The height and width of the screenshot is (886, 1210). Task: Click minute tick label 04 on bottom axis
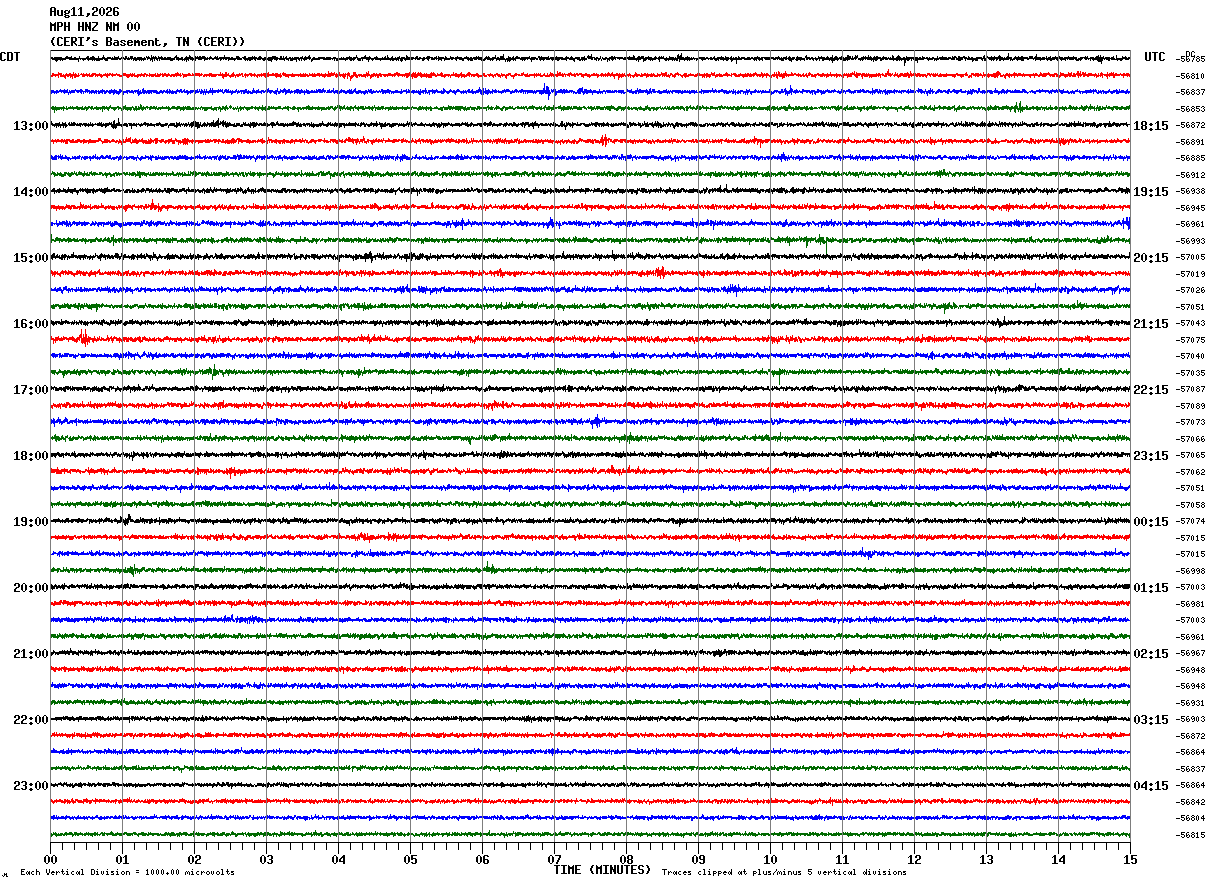(338, 860)
